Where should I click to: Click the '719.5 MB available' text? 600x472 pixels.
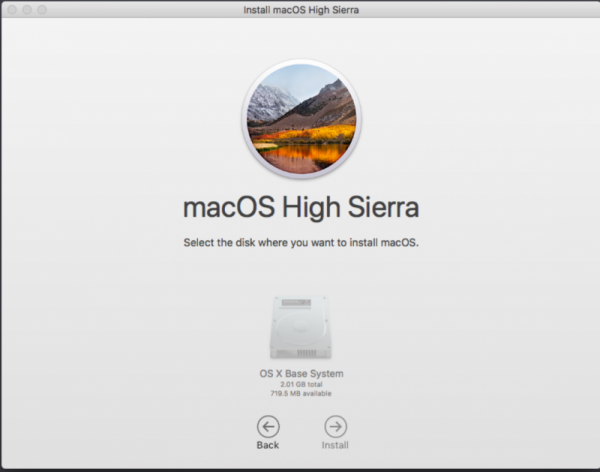pos(301,394)
